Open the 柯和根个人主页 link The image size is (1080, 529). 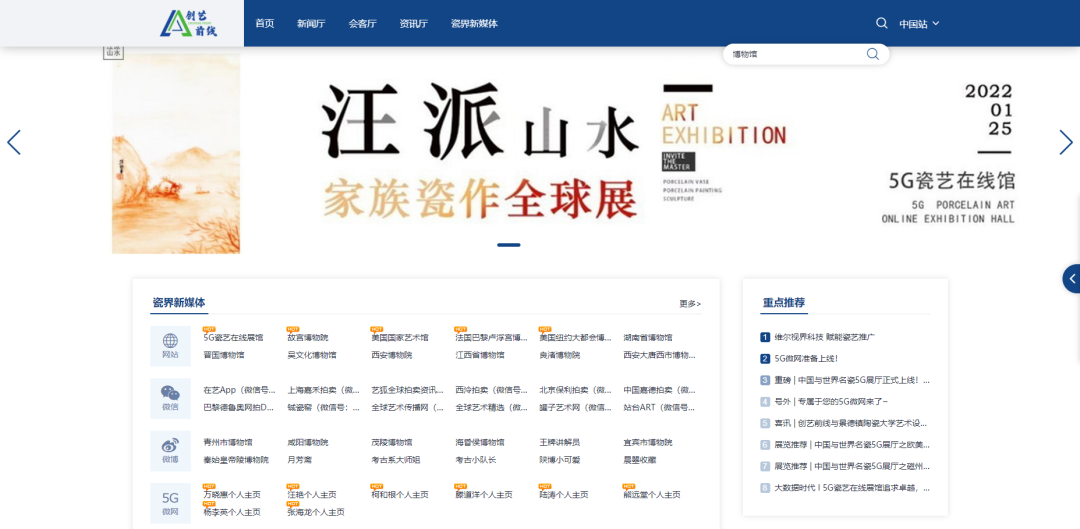(x=399, y=495)
